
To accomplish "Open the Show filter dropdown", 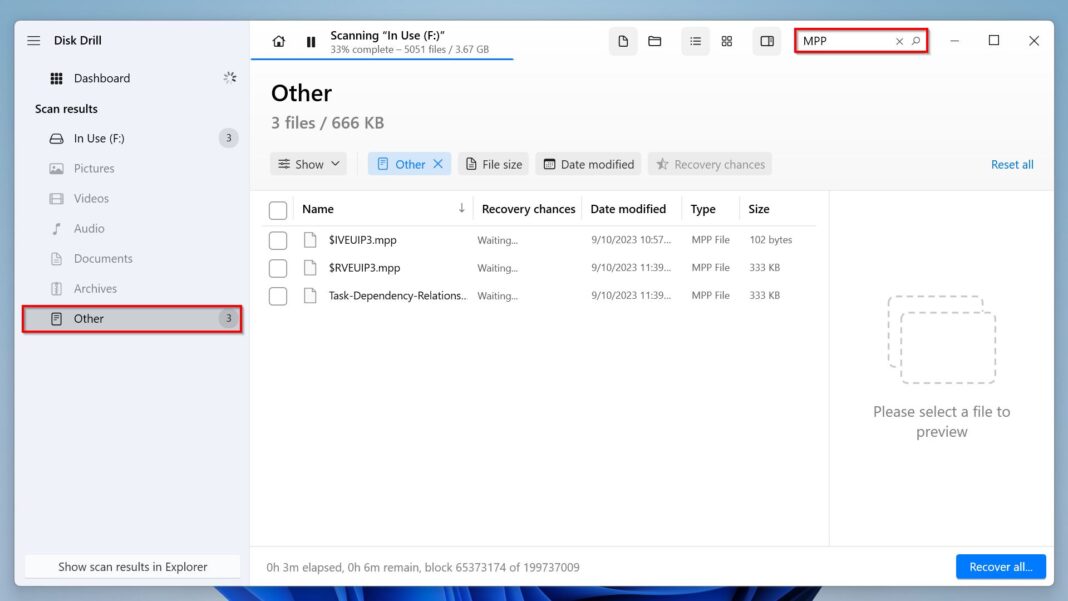I will pos(308,163).
